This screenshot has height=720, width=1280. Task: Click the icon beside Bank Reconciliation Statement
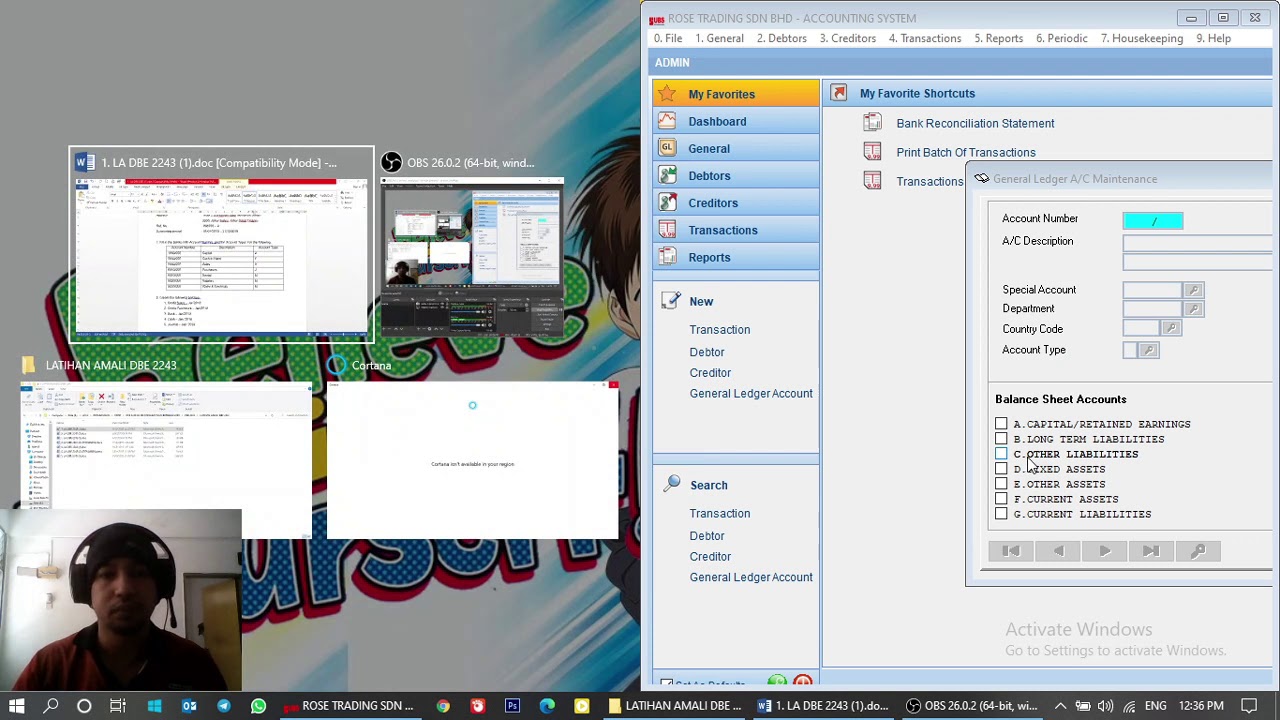(x=872, y=123)
